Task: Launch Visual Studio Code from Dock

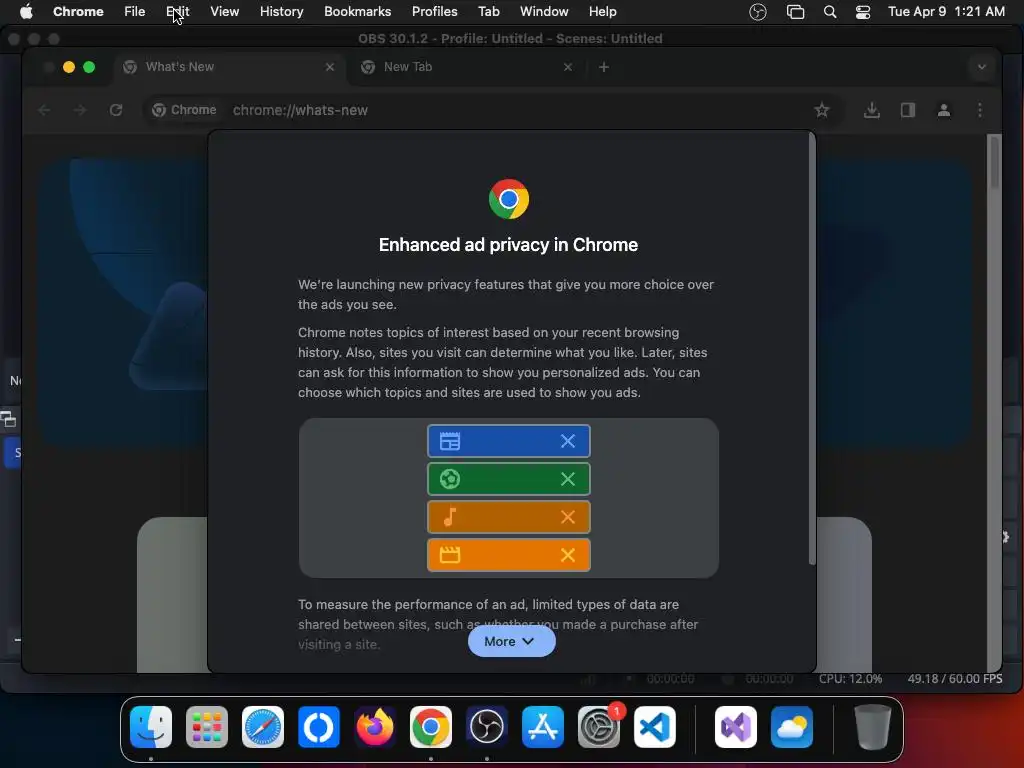Action: click(x=655, y=727)
